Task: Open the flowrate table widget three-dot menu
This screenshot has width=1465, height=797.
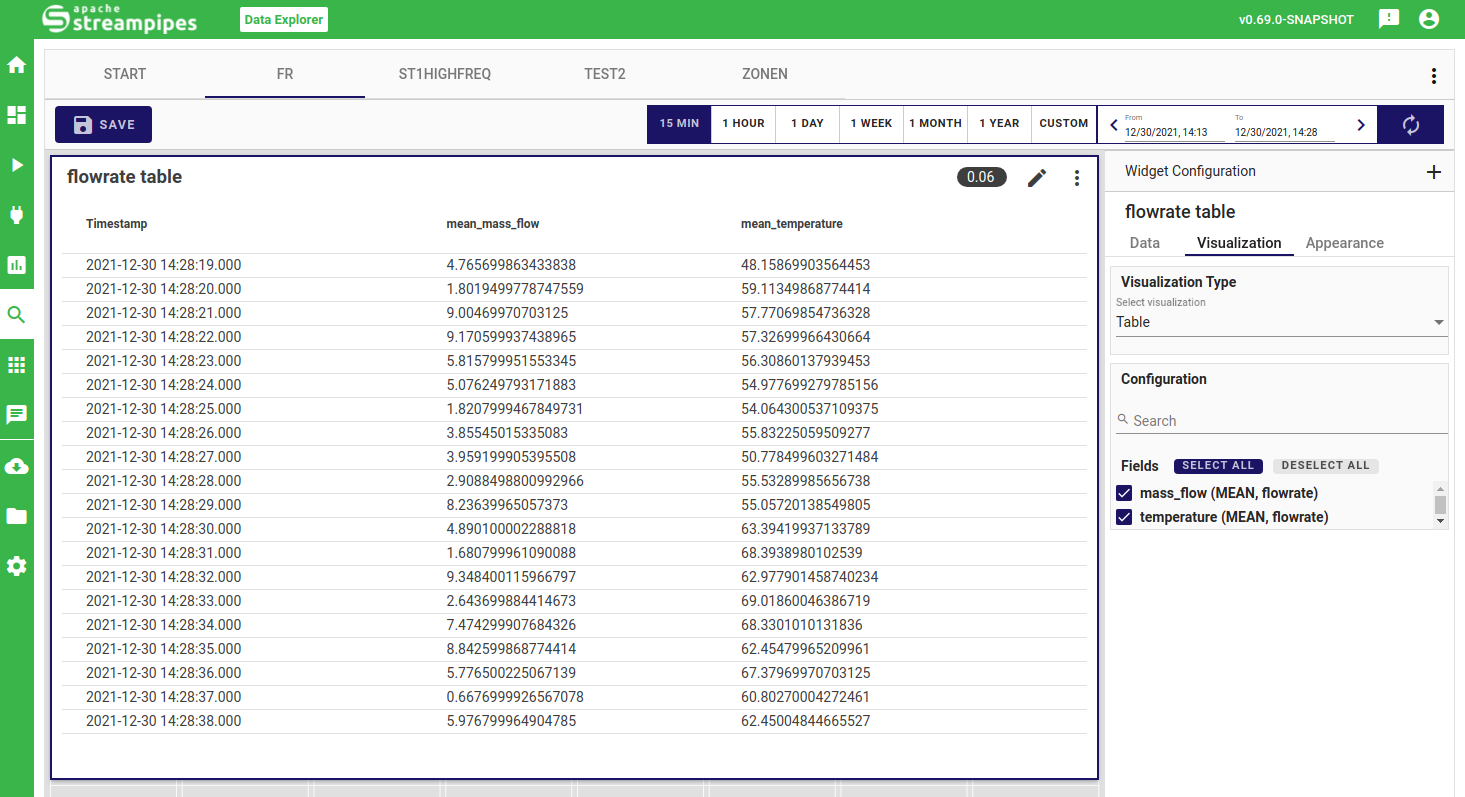Action: [1077, 178]
